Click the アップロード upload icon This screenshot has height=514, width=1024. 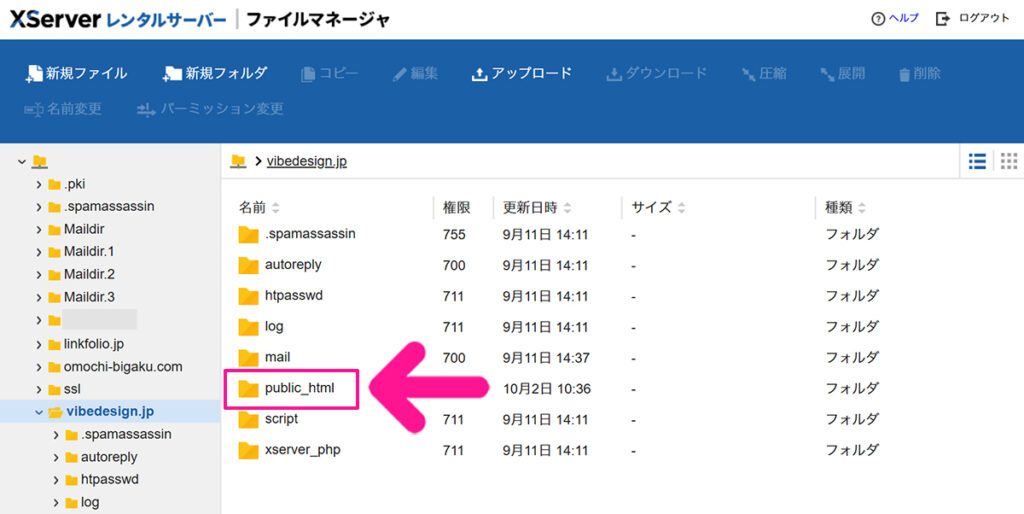pyautogui.click(x=479, y=73)
